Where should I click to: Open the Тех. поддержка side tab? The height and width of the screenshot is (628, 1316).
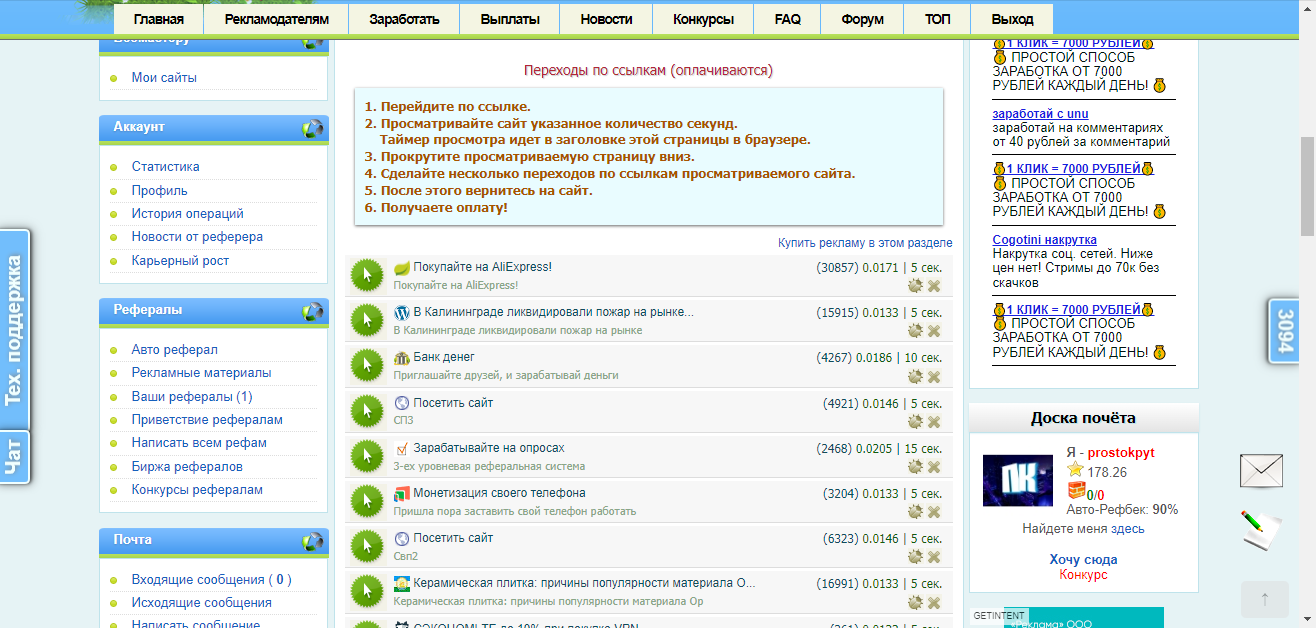click(14, 330)
